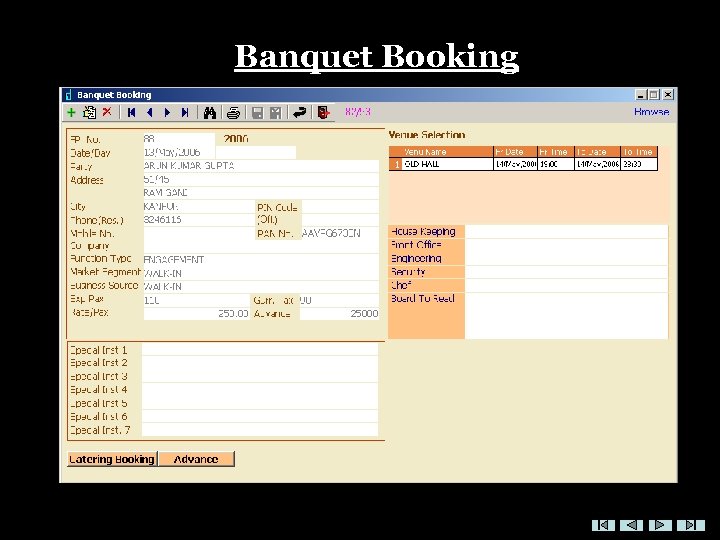The width and height of the screenshot is (720, 540).
Task: Click the Security instruction field
Action: pos(566,272)
